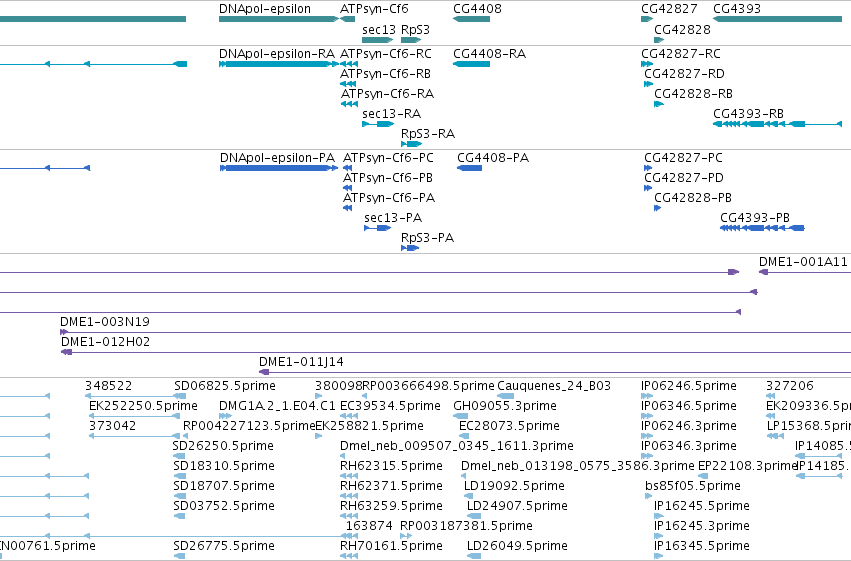Screen dimensions: 851x561
Task: Open protein ATPsyn-Cf6-PB
Action: click(x=388, y=178)
